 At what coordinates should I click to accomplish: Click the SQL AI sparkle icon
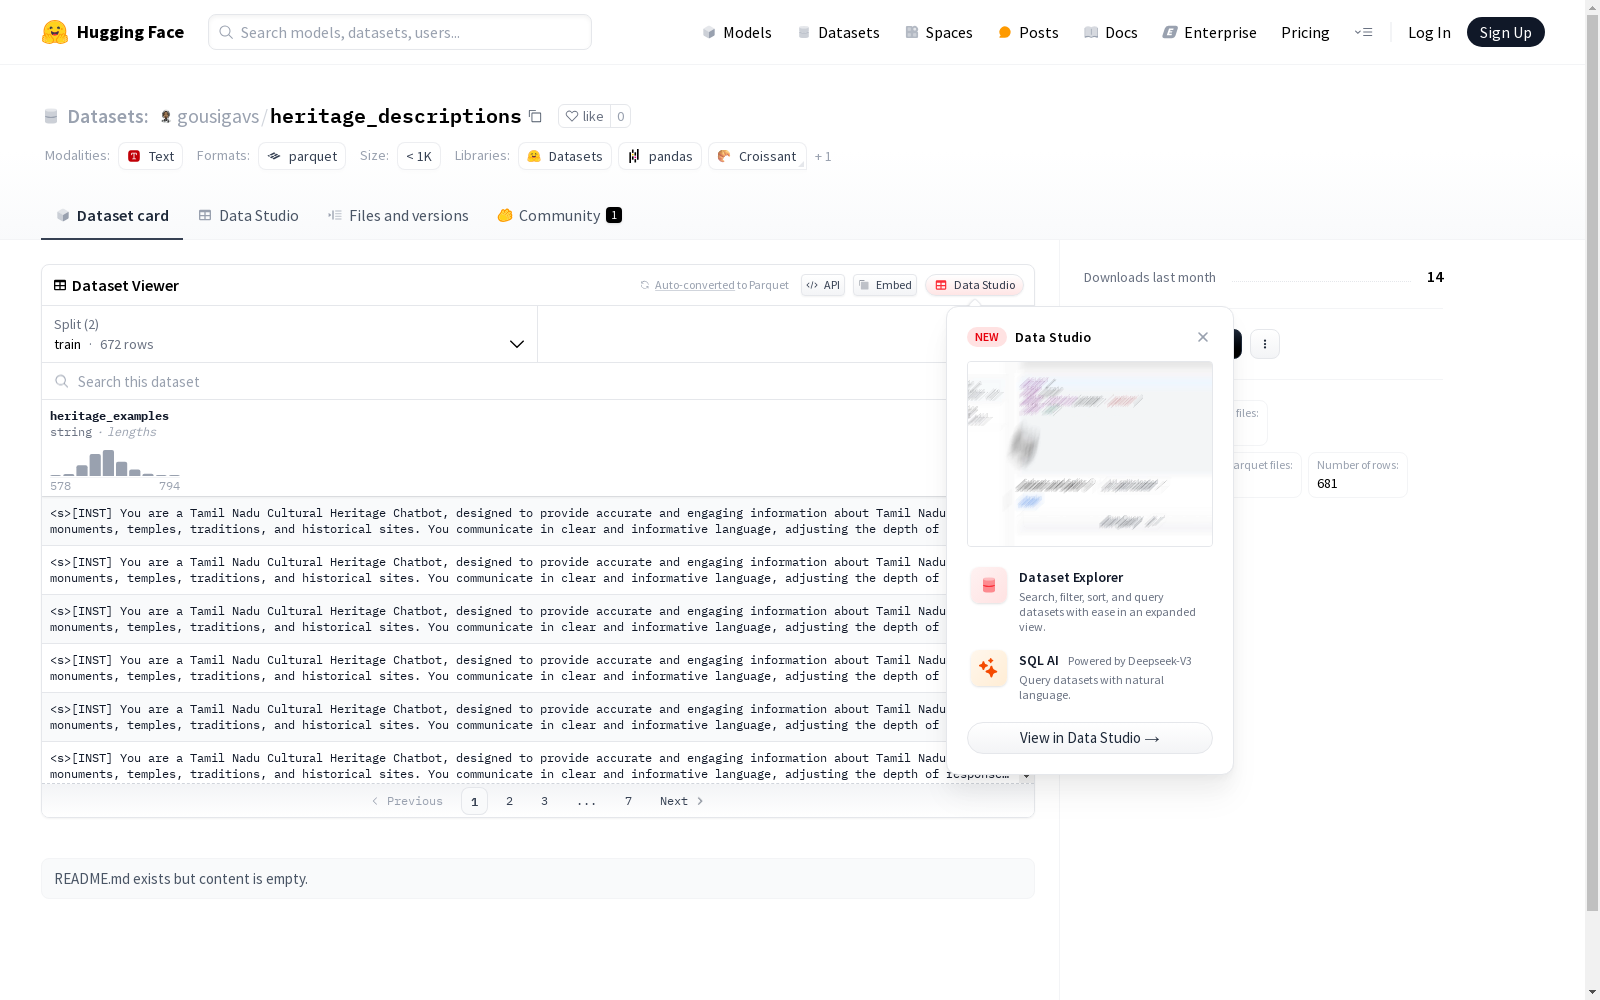click(x=989, y=669)
